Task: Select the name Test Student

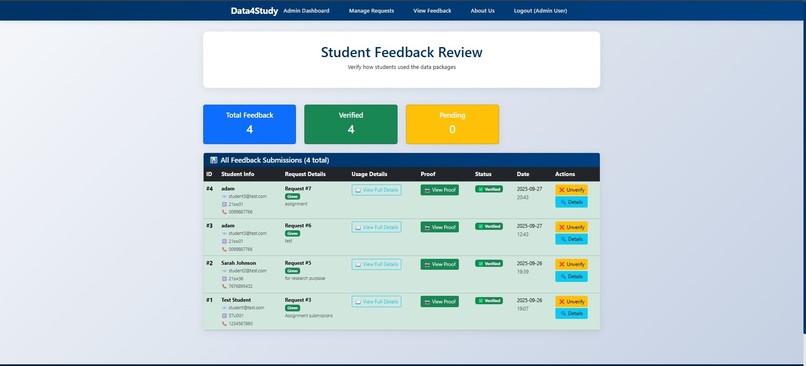Action: [236, 300]
